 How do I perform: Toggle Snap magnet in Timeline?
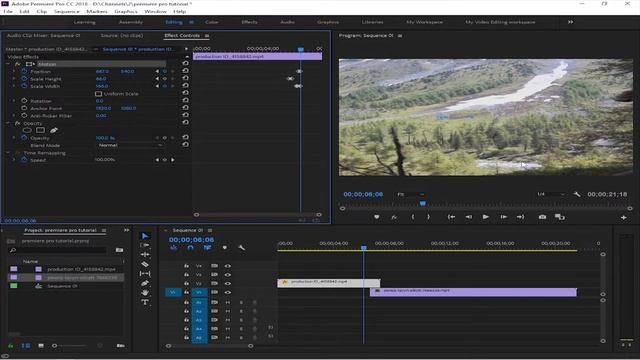[191, 248]
